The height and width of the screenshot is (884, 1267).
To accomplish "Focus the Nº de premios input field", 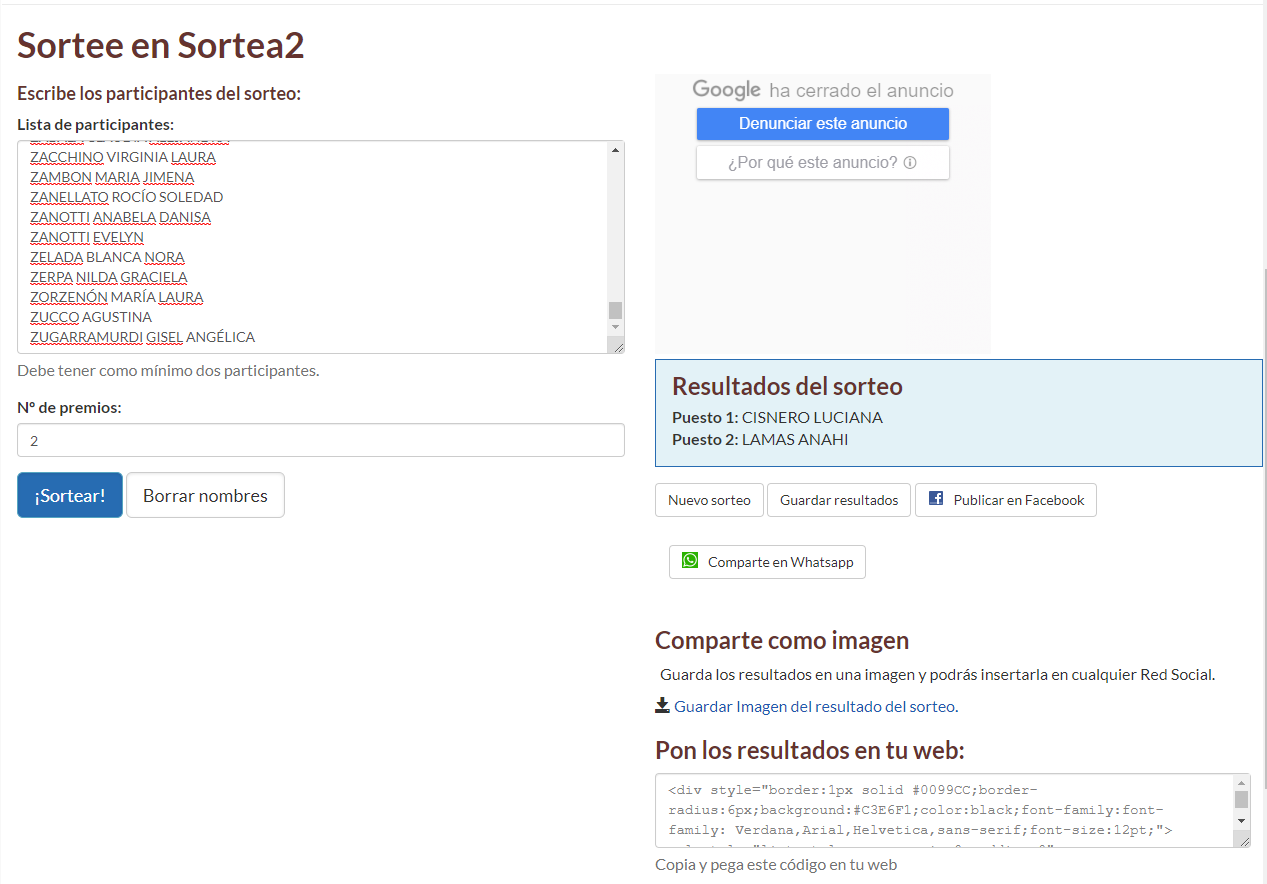I will coord(321,440).
